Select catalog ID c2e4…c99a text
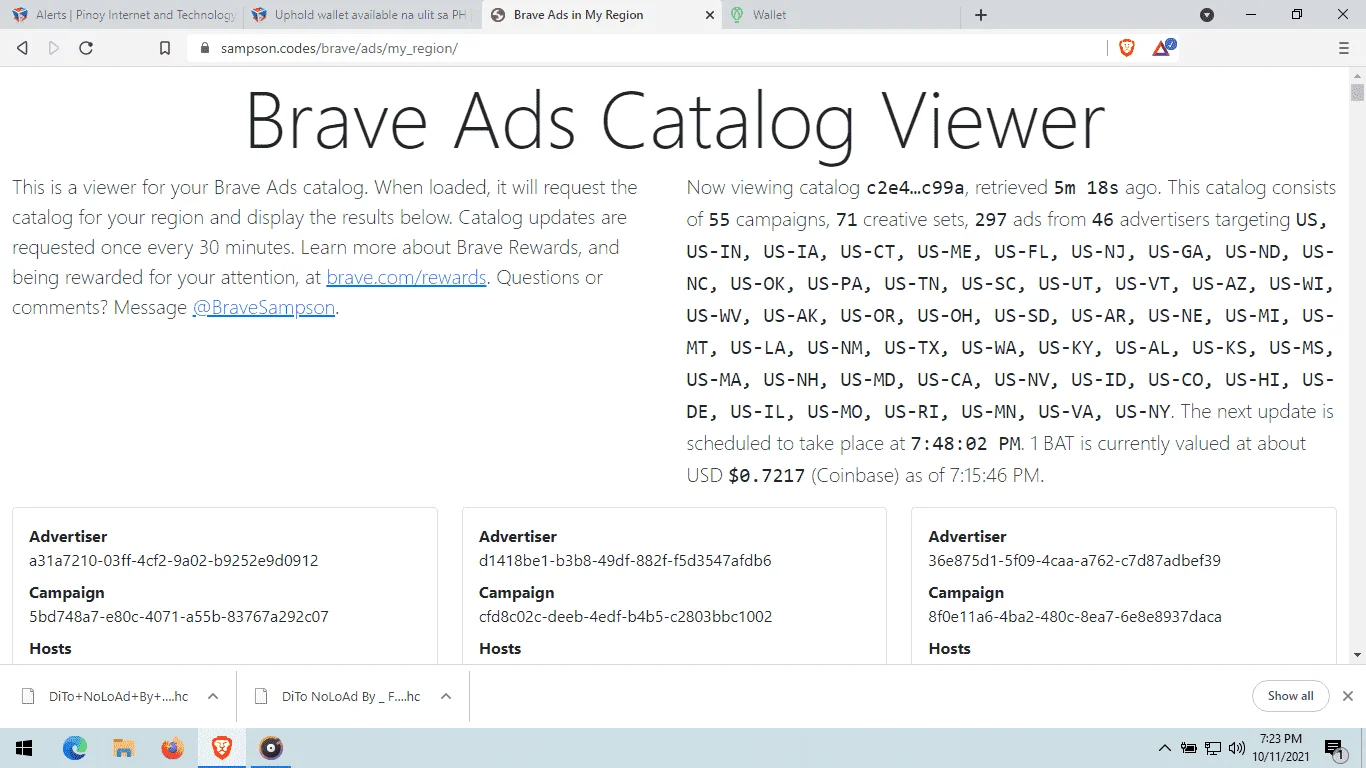 [x=915, y=188]
